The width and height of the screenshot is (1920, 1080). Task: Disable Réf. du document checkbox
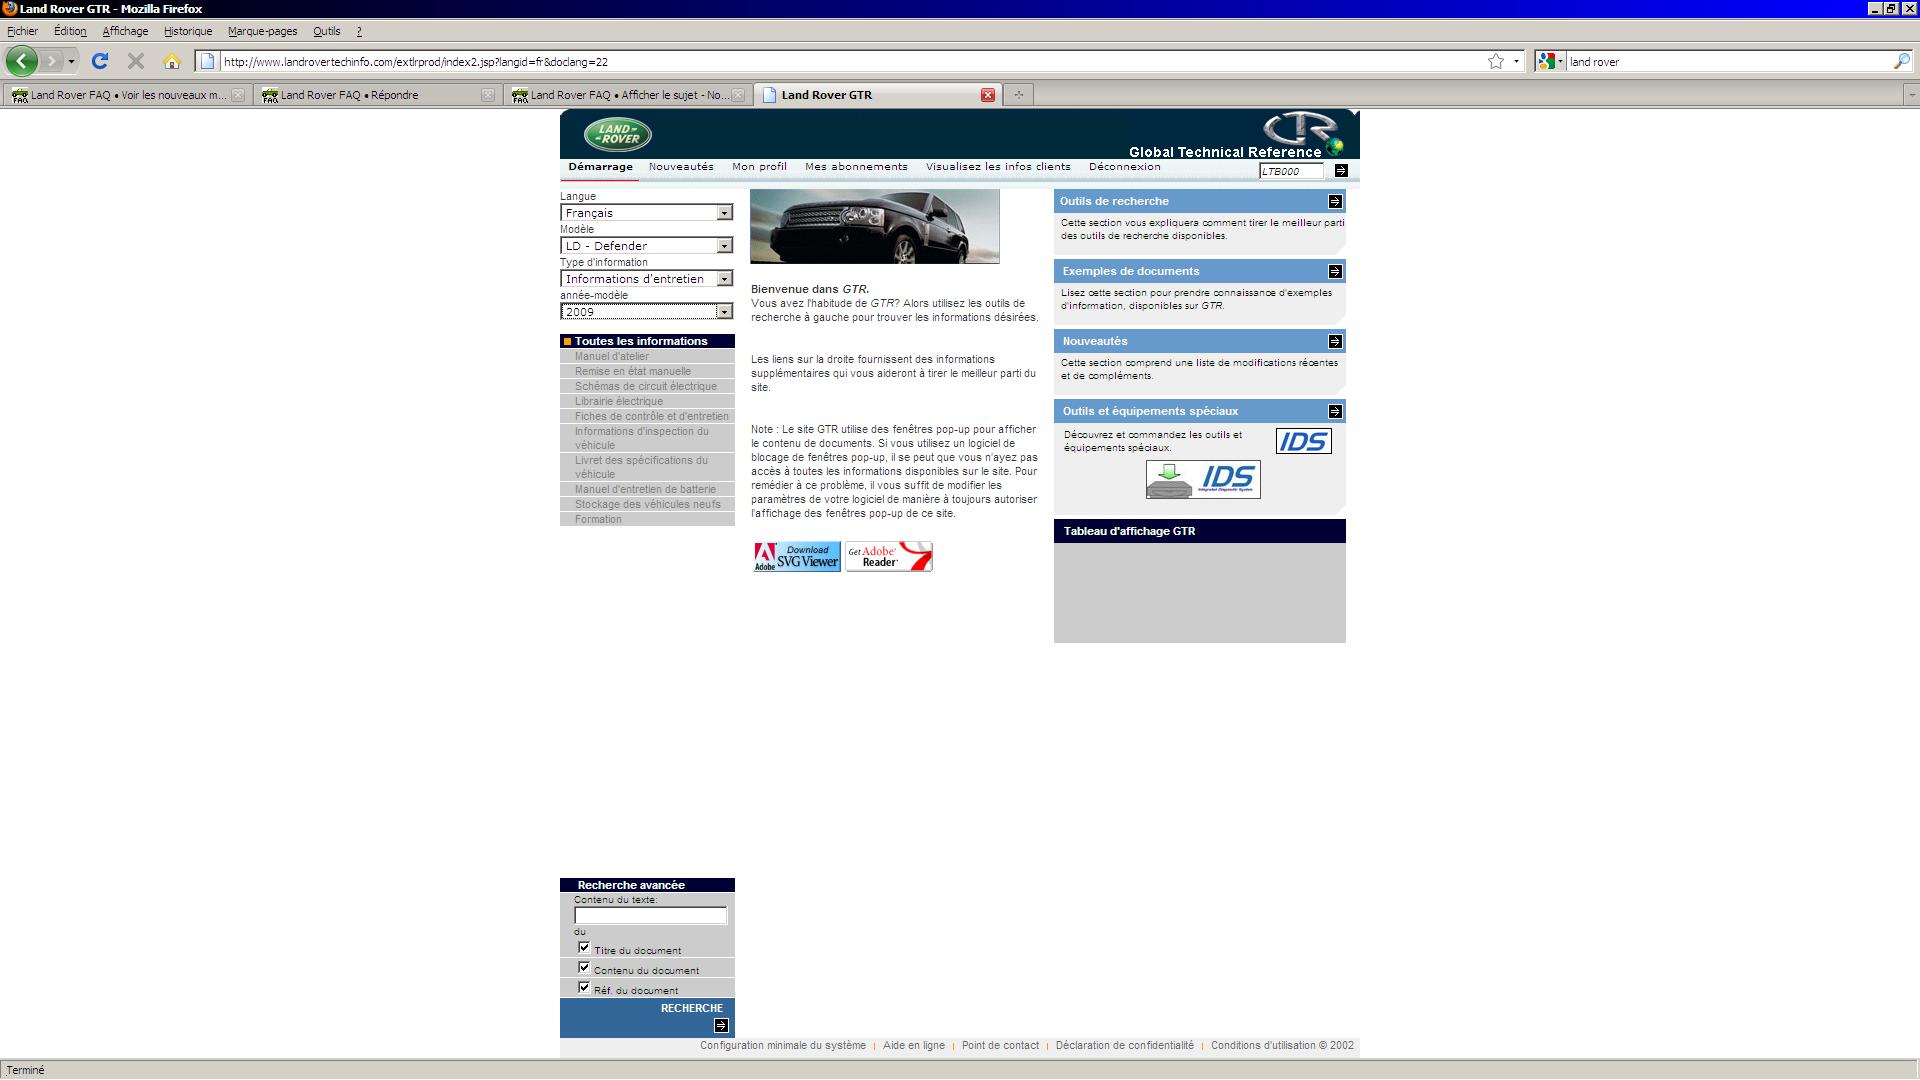(584, 987)
